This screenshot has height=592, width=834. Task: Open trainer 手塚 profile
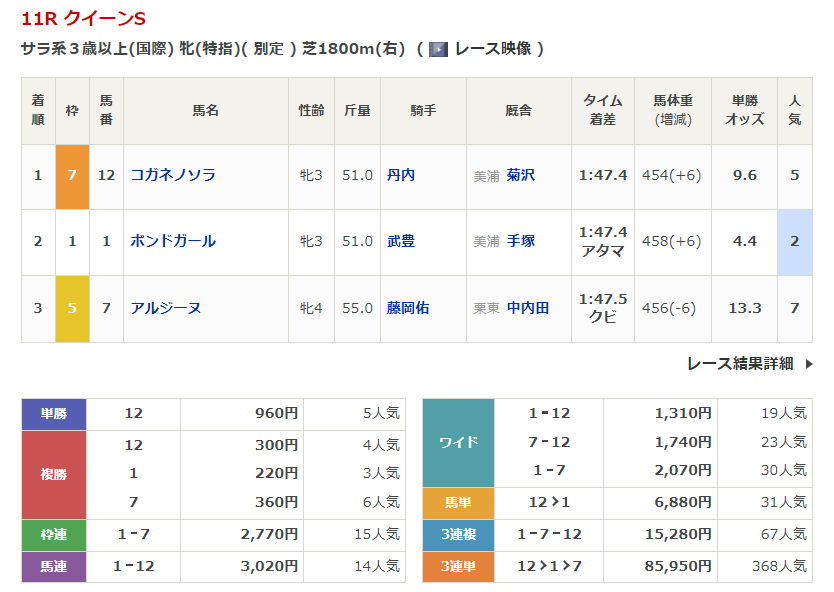521,241
